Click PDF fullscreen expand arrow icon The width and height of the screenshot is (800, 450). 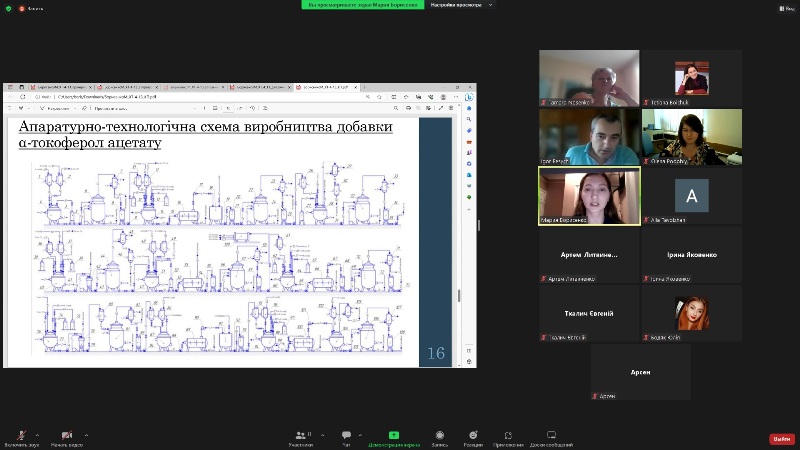[x=441, y=108]
